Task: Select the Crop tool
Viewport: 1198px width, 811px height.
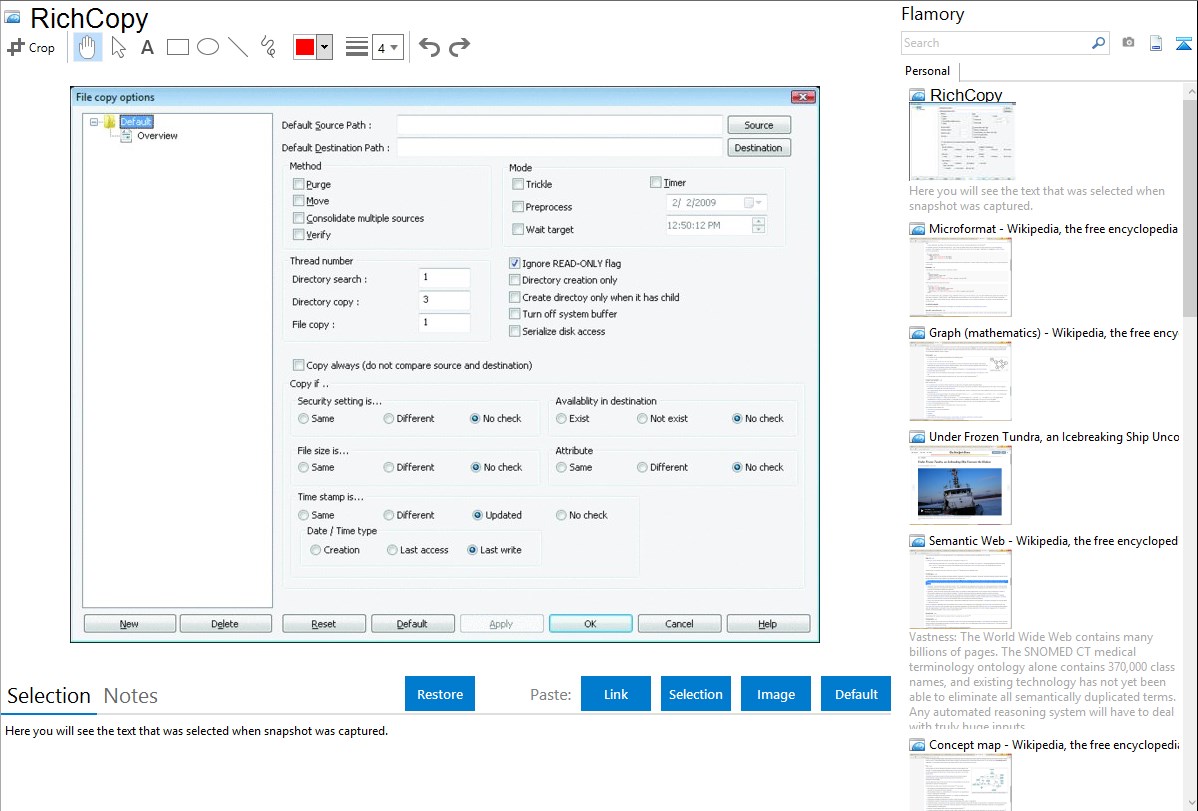Action: tap(31, 47)
